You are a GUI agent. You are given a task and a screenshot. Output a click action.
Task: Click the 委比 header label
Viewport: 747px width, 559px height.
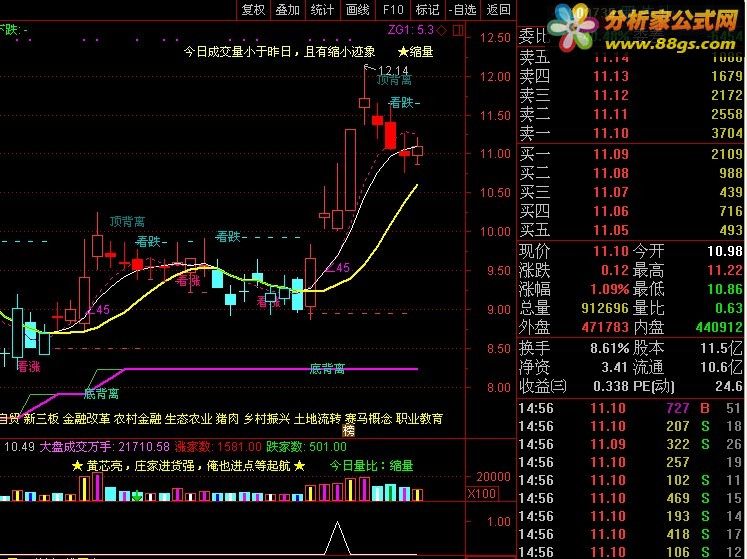coord(534,35)
